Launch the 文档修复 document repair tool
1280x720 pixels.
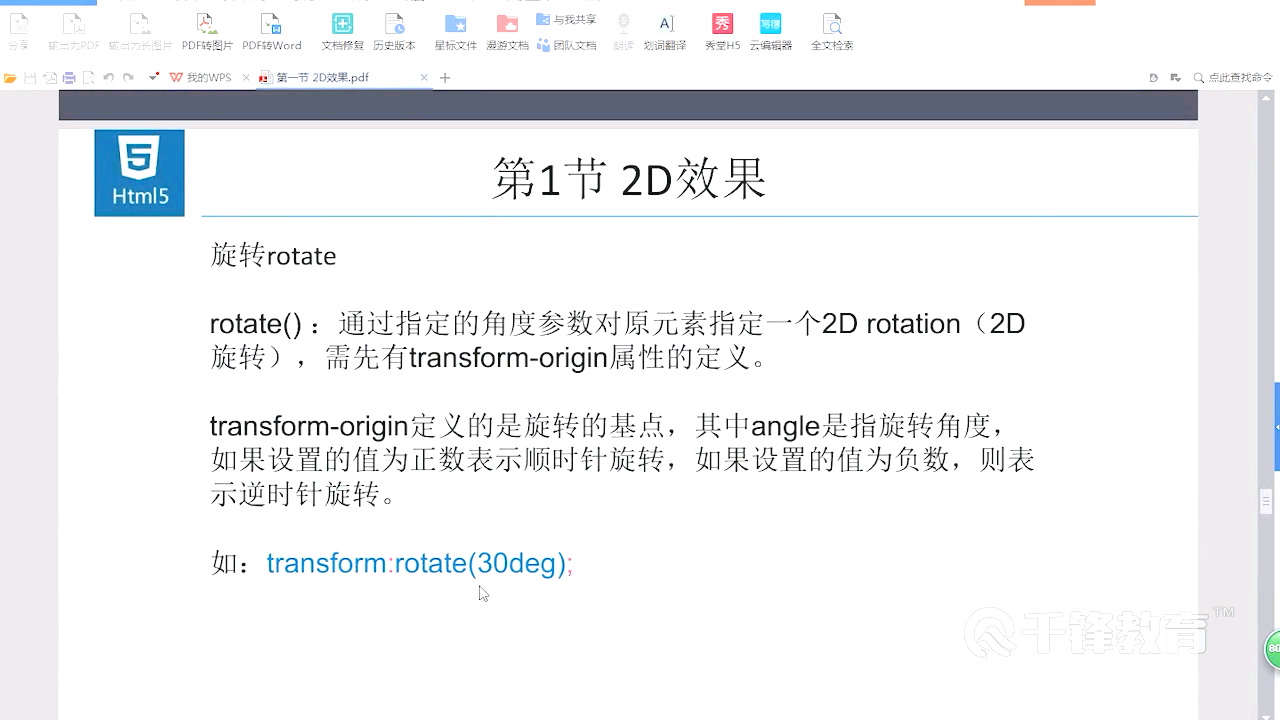341,25
